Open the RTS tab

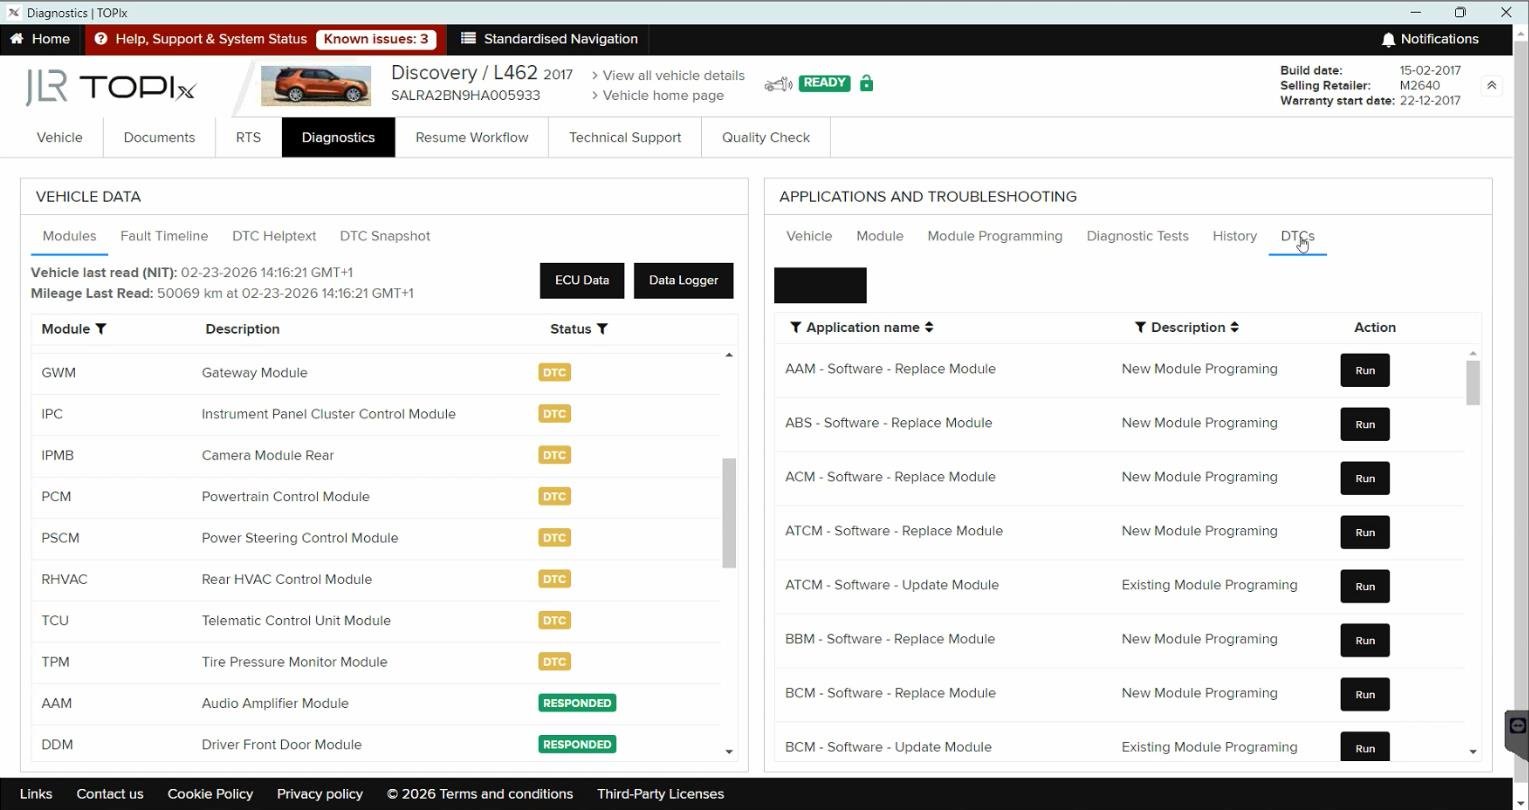pyautogui.click(x=248, y=137)
